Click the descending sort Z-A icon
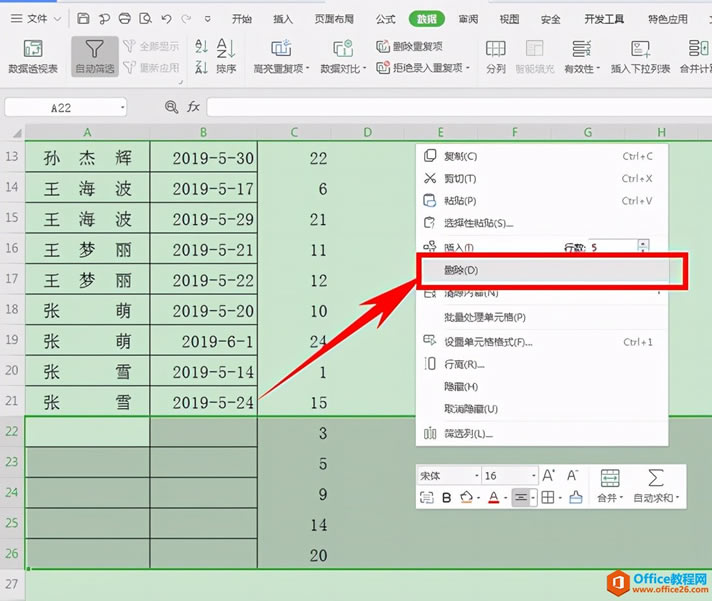 [x=201, y=68]
